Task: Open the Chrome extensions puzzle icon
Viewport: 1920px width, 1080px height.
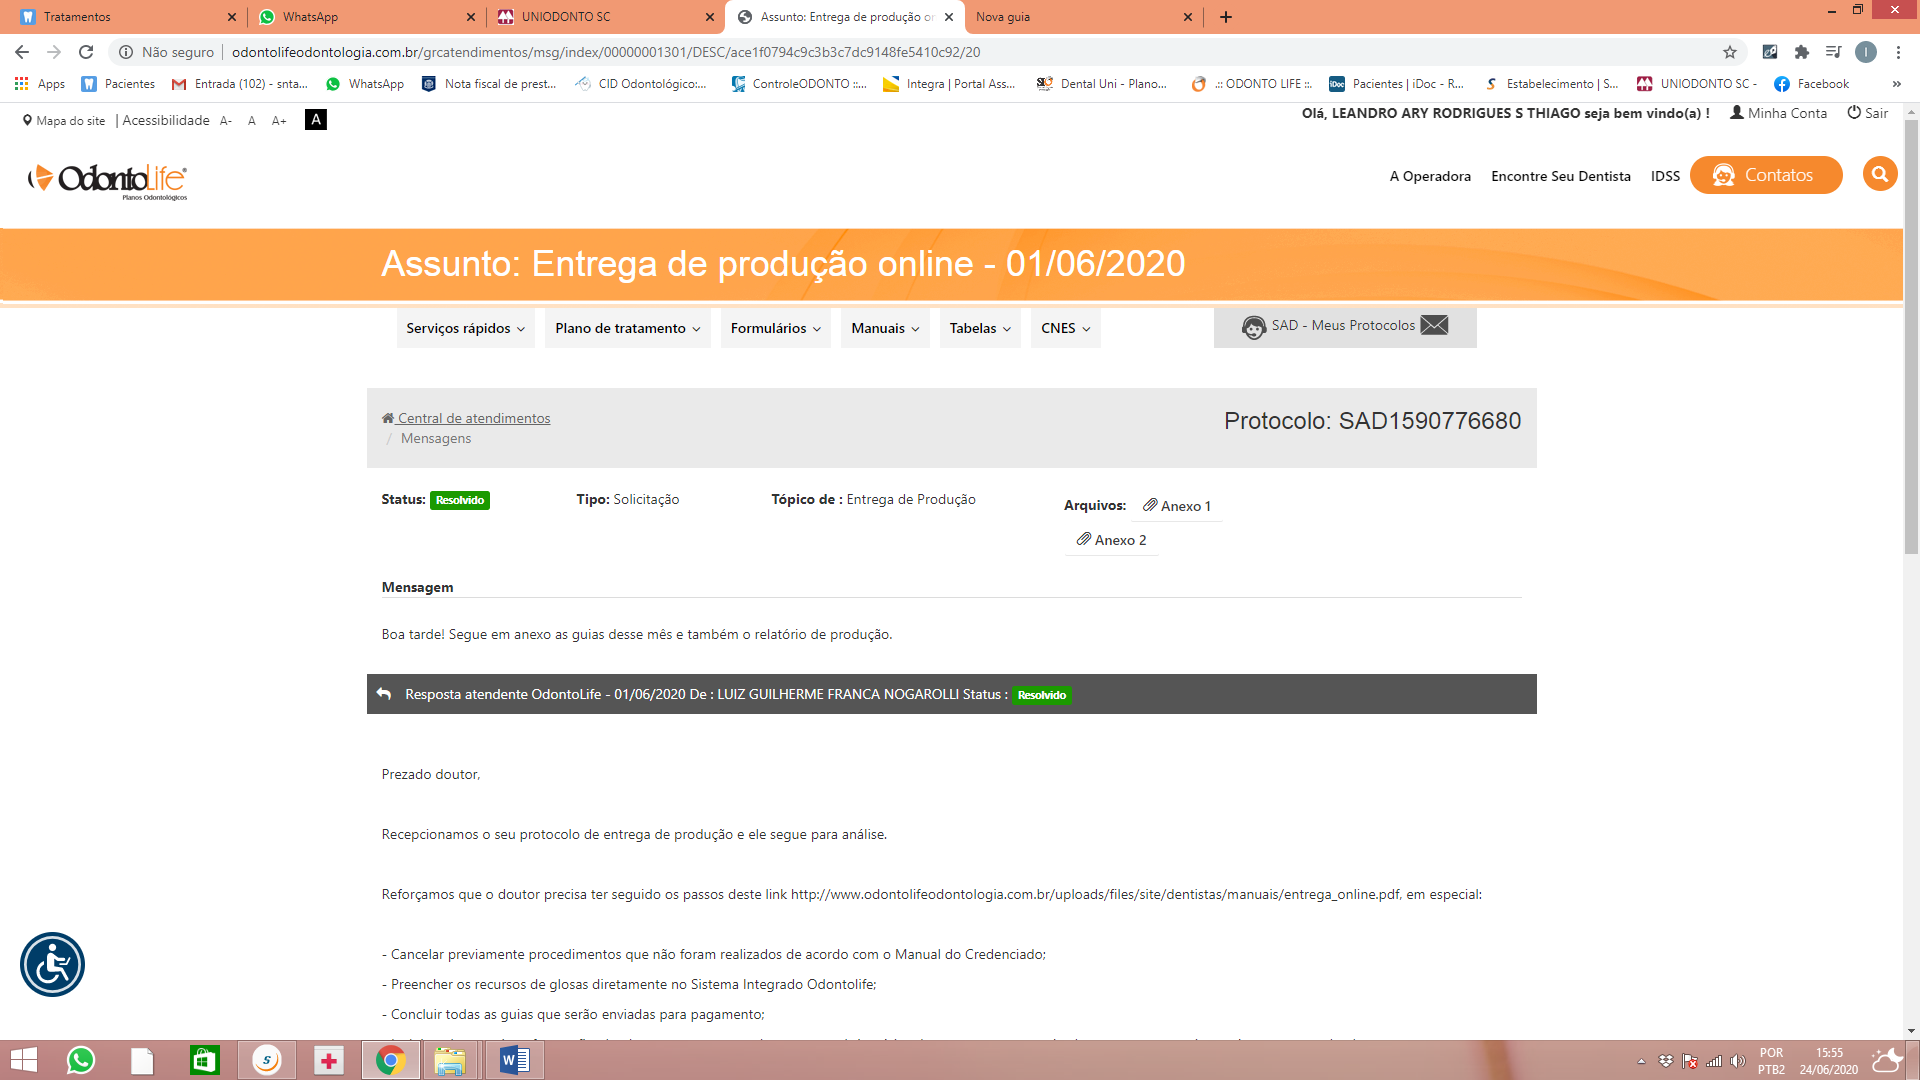Action: click(x=1801, y=52)
